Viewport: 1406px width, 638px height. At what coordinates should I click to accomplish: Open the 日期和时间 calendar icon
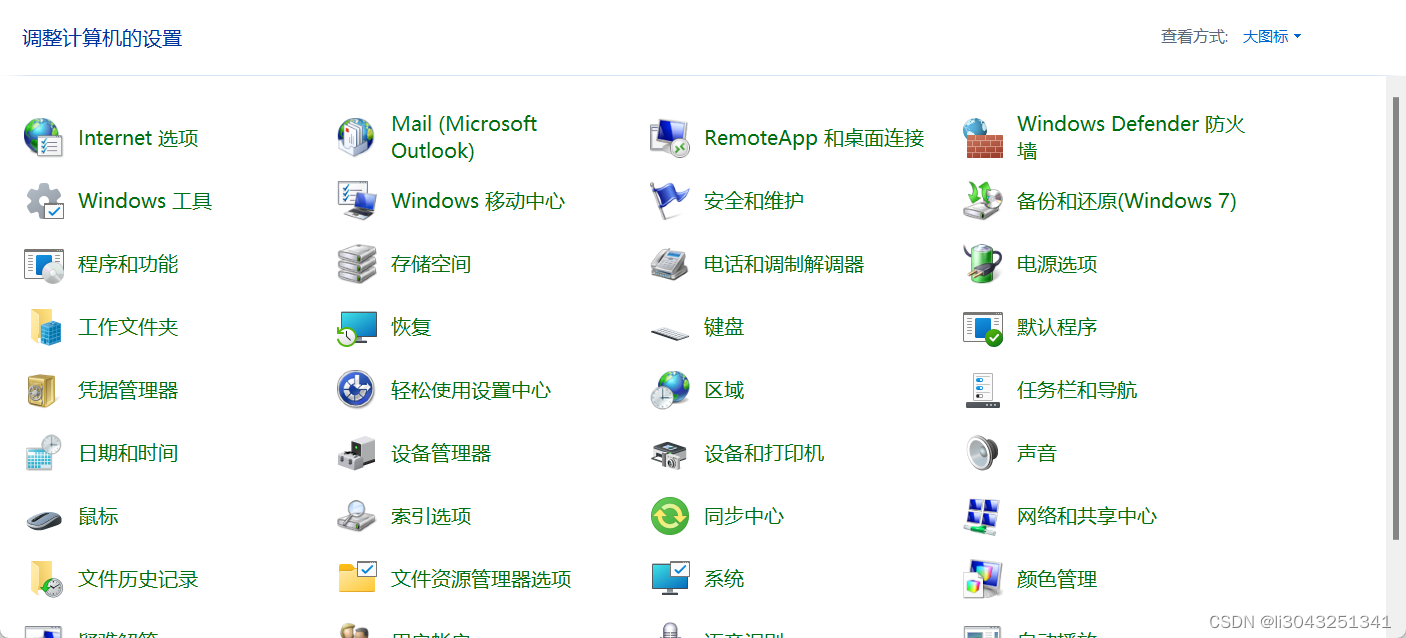click(43, 453)
